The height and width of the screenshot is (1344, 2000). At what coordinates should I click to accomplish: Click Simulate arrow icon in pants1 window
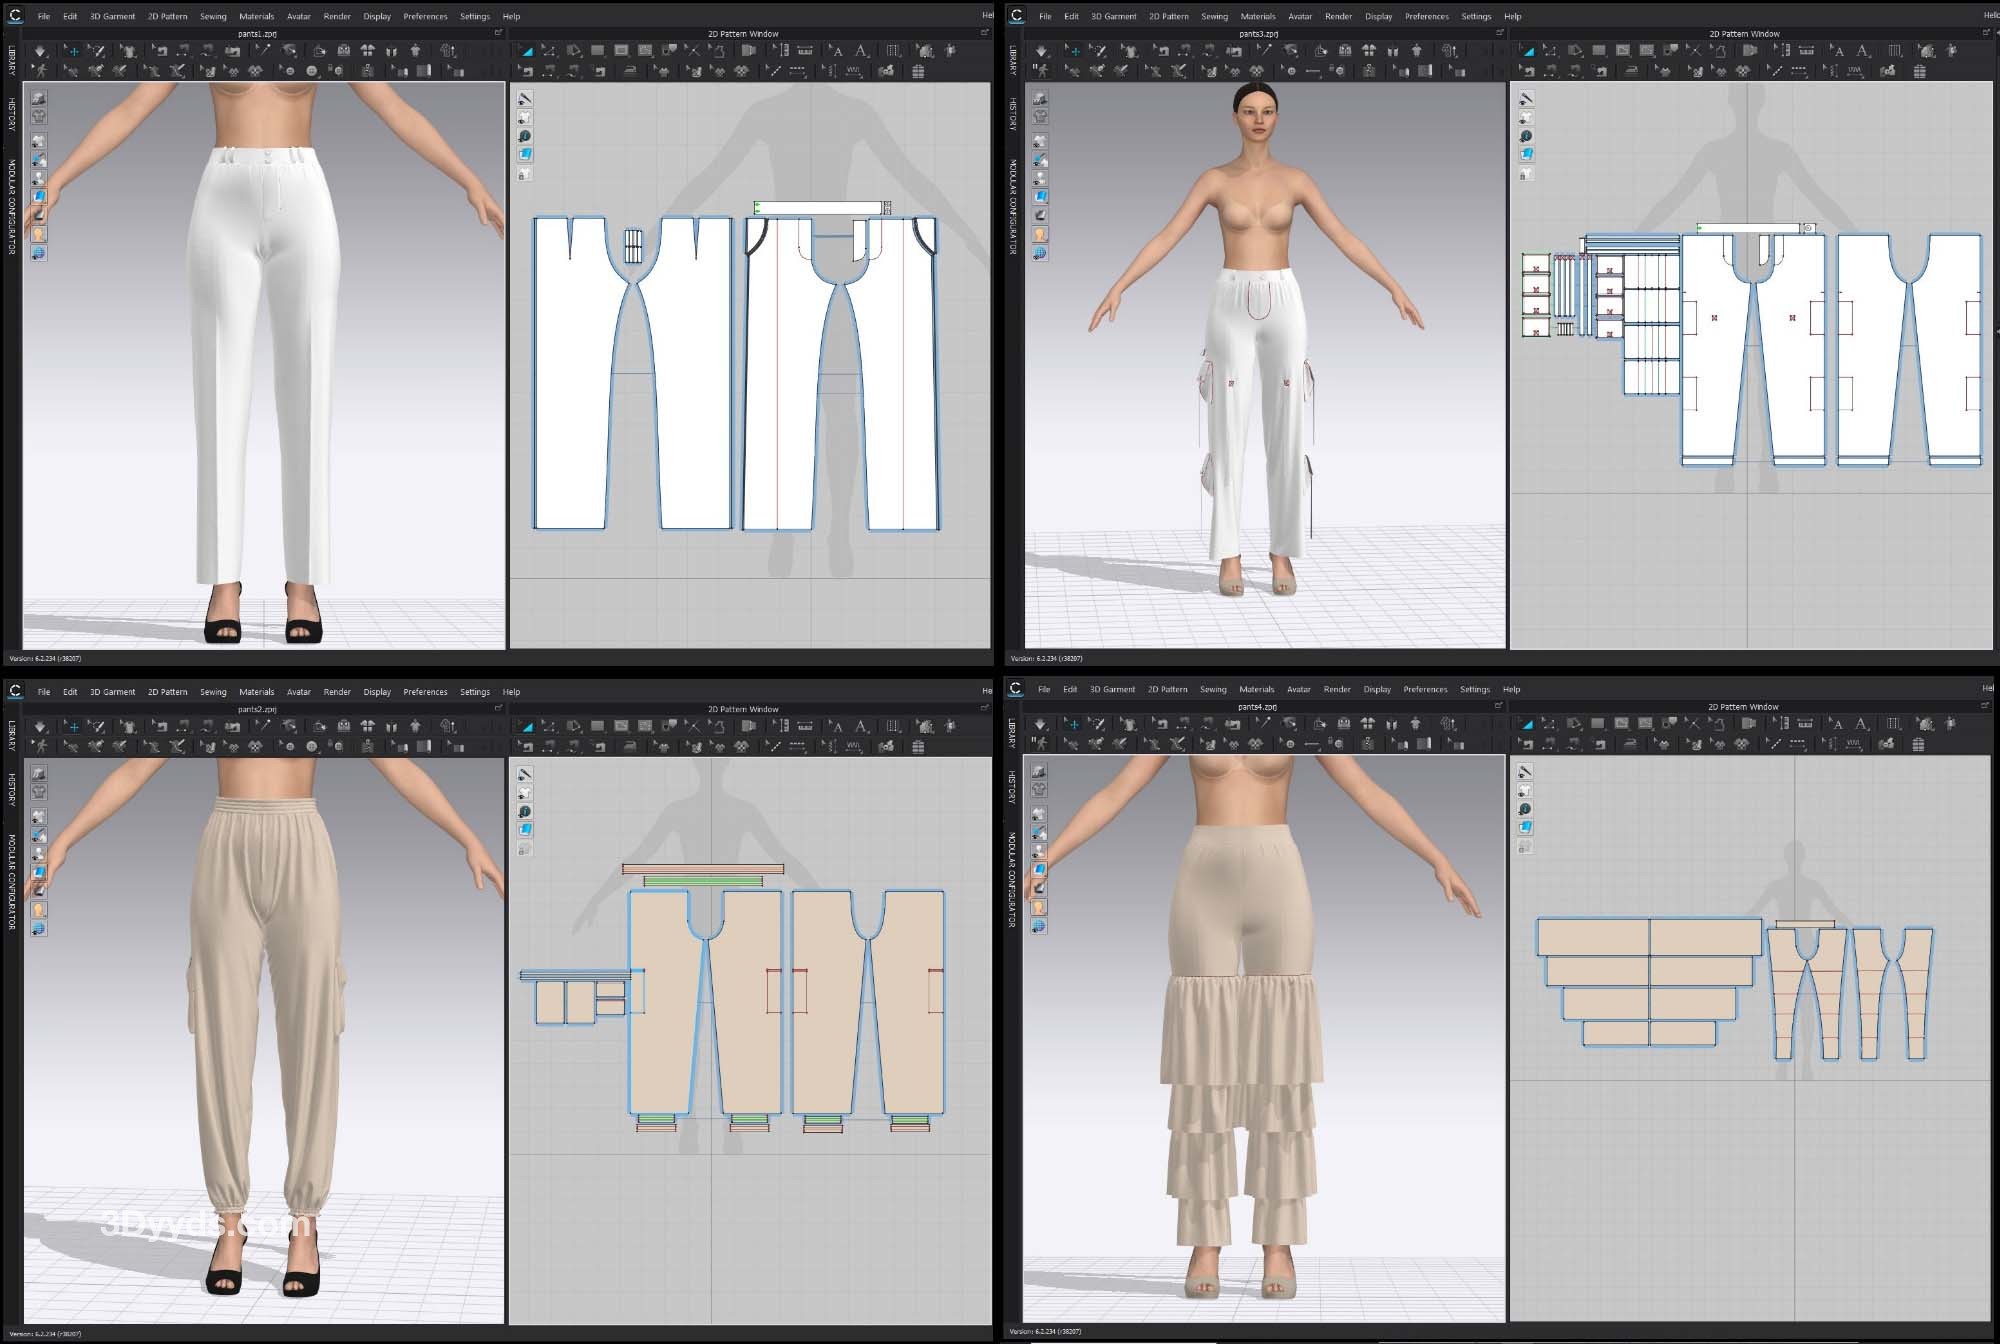pos(40,51)
